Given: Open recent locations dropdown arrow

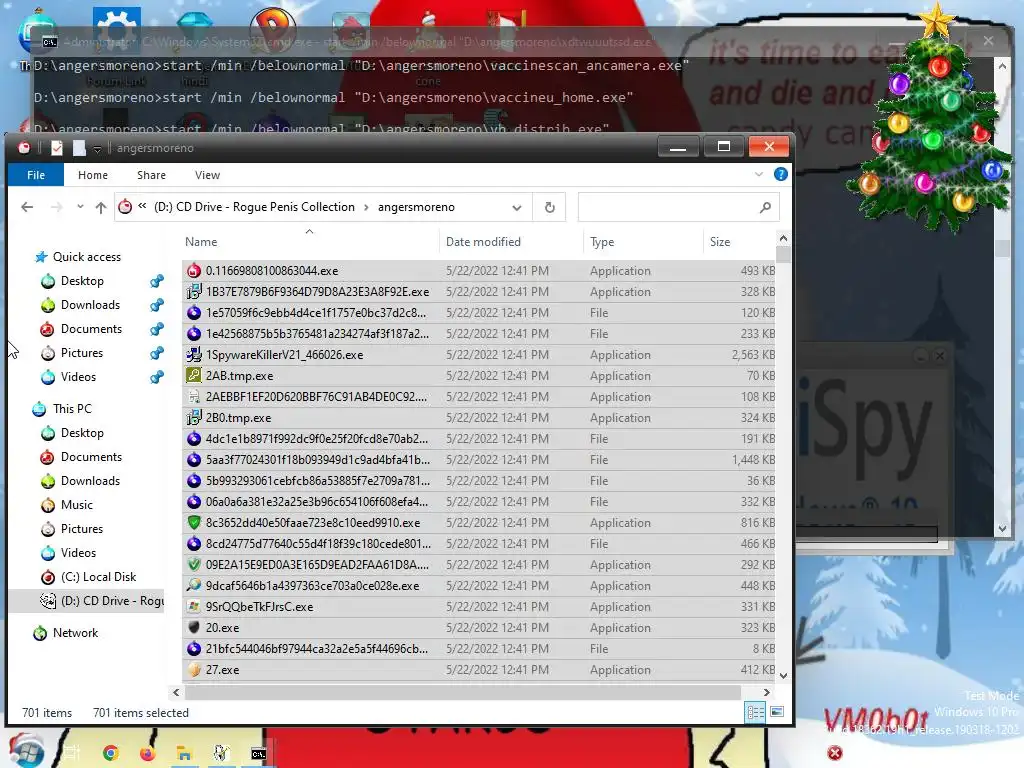Looking at the screenshot, I should coord(80,207).
